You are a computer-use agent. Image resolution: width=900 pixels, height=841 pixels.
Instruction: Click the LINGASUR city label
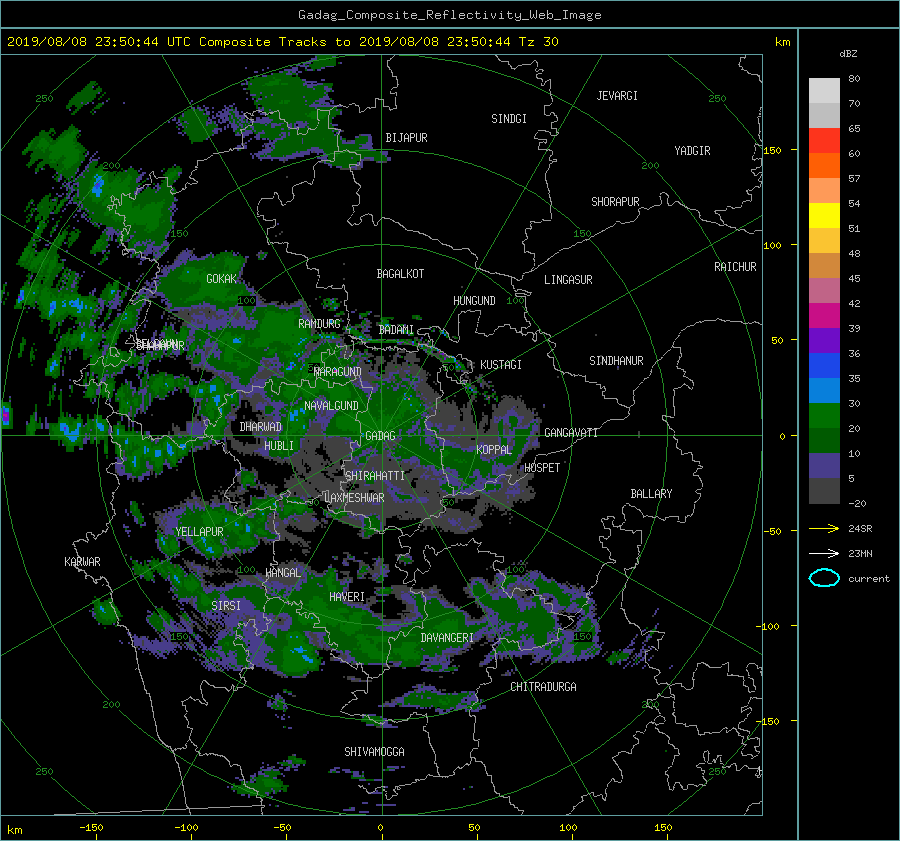click(568, 280)
